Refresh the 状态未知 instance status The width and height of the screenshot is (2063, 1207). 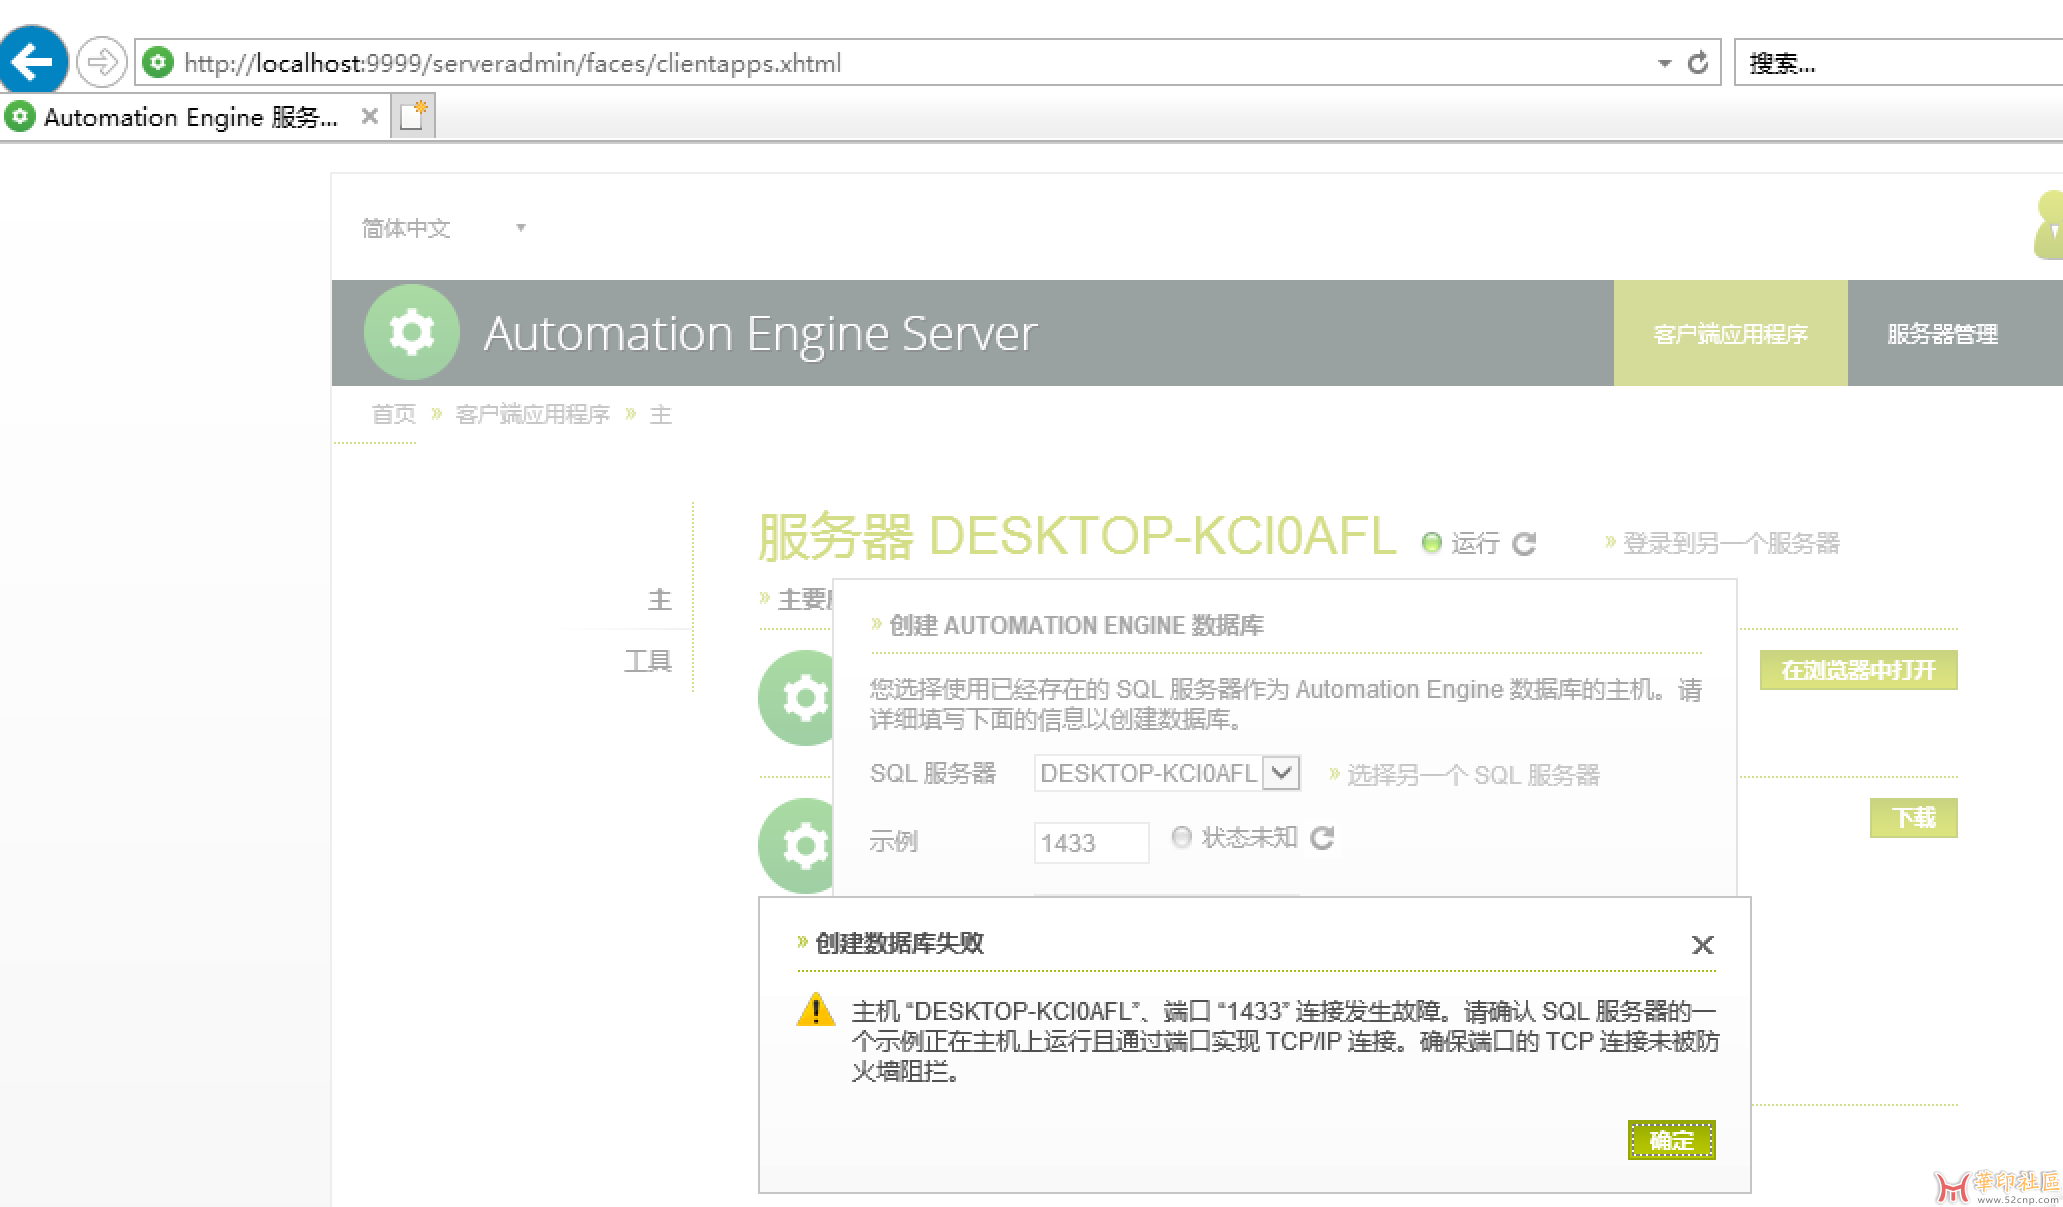pyautogui.click(x=1322, y=837)
